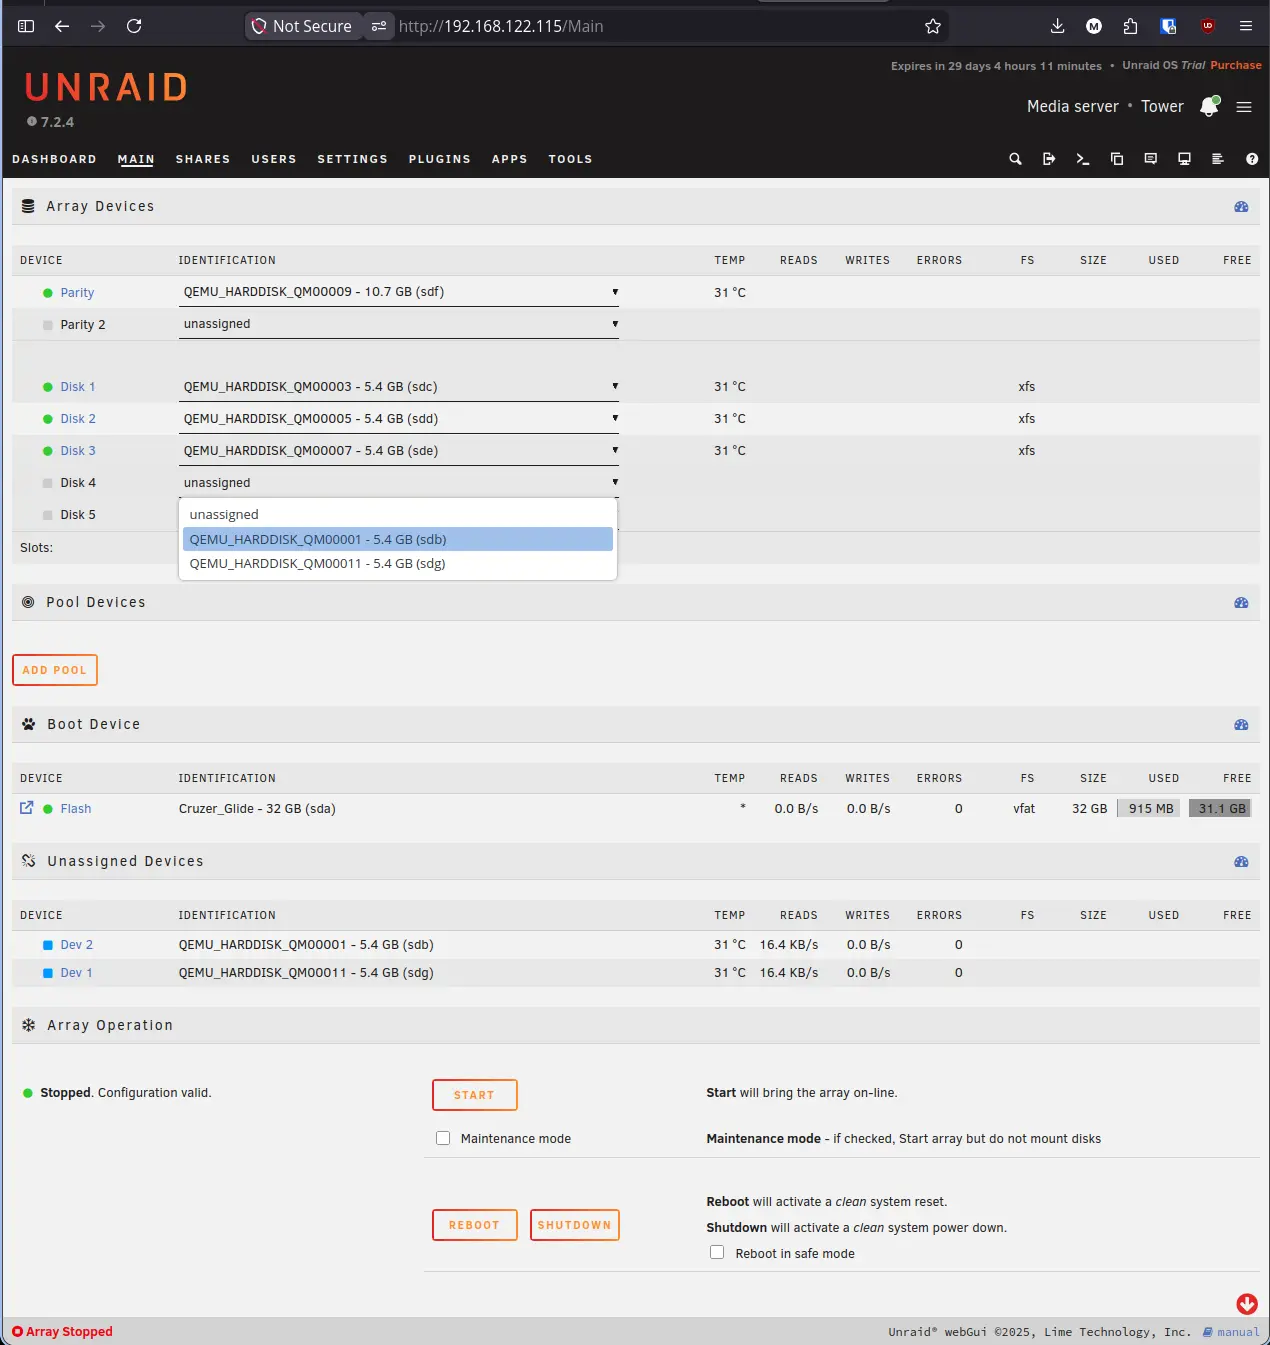Click the help question mark icon
The image size is (1270, 1345).
pos(1252,159)
